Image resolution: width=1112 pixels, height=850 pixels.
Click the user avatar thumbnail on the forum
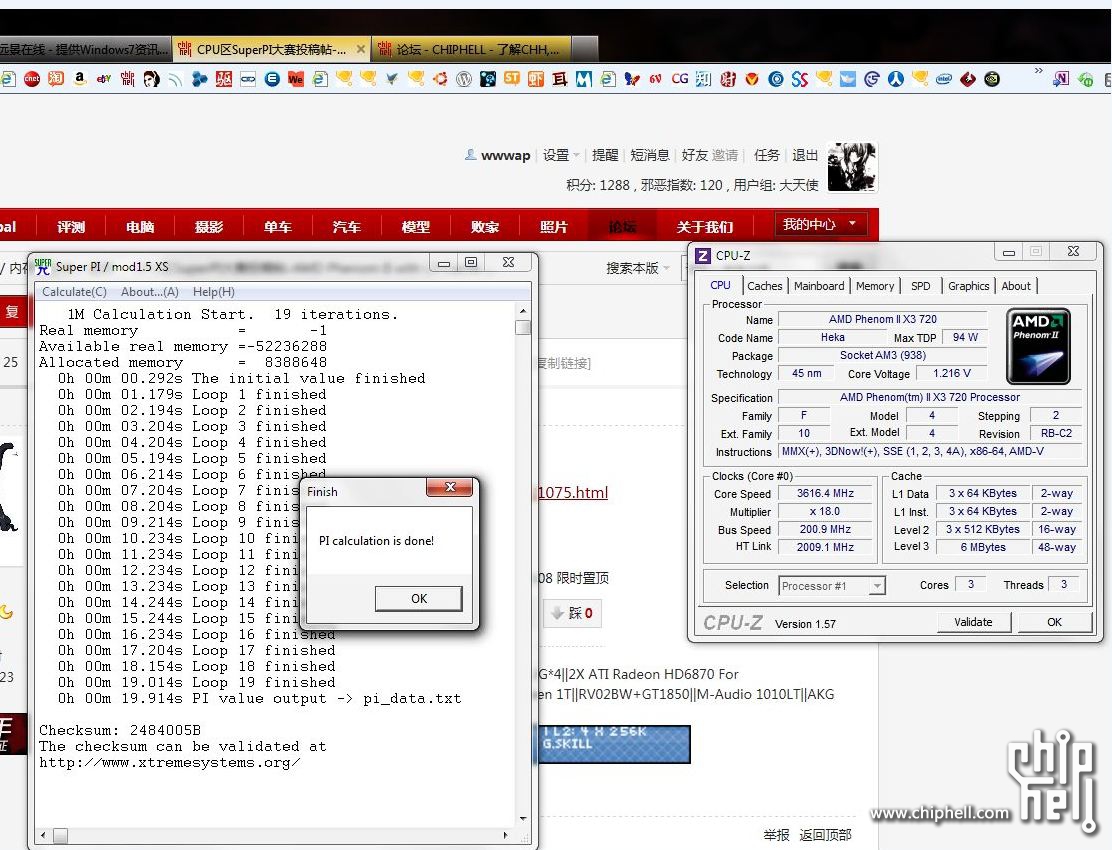click(x=851, y=167)
